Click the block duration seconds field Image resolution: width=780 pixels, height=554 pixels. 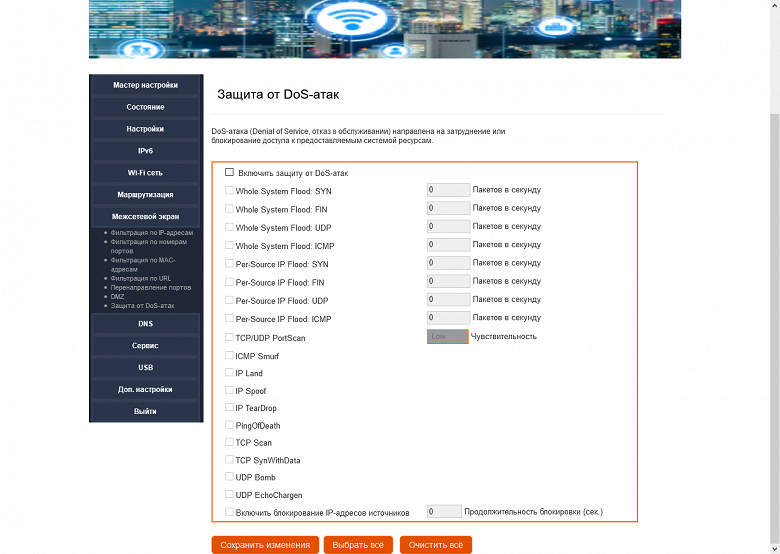click(444, 511)
